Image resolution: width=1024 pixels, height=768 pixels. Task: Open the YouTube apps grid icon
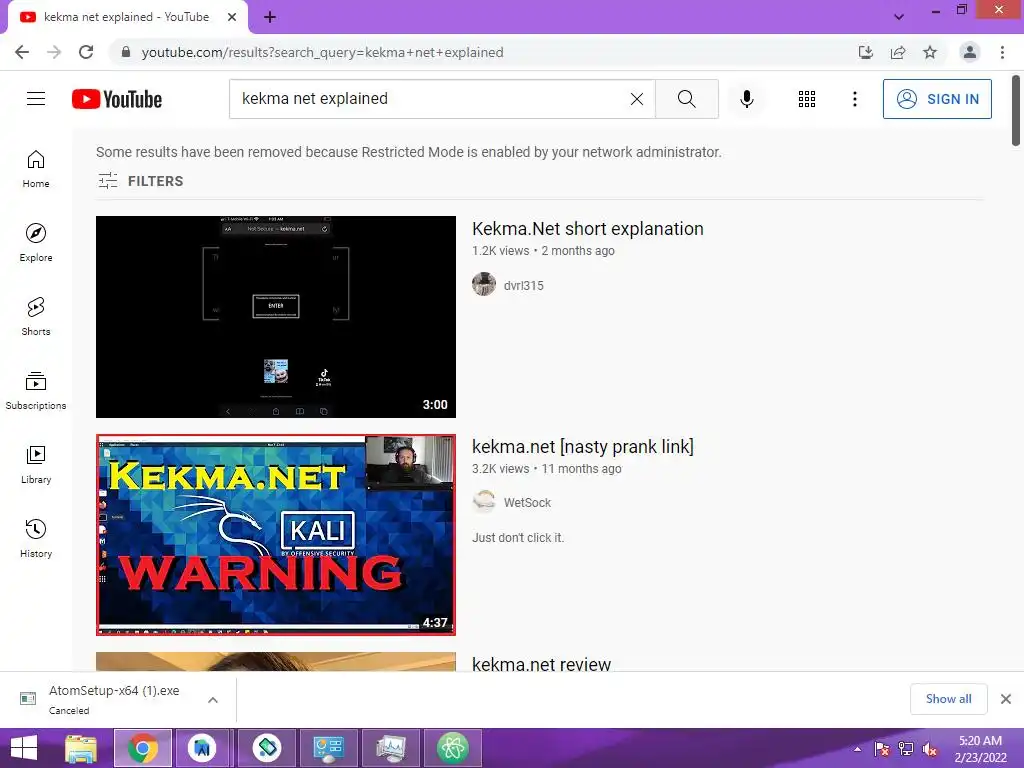coord(807,99)
